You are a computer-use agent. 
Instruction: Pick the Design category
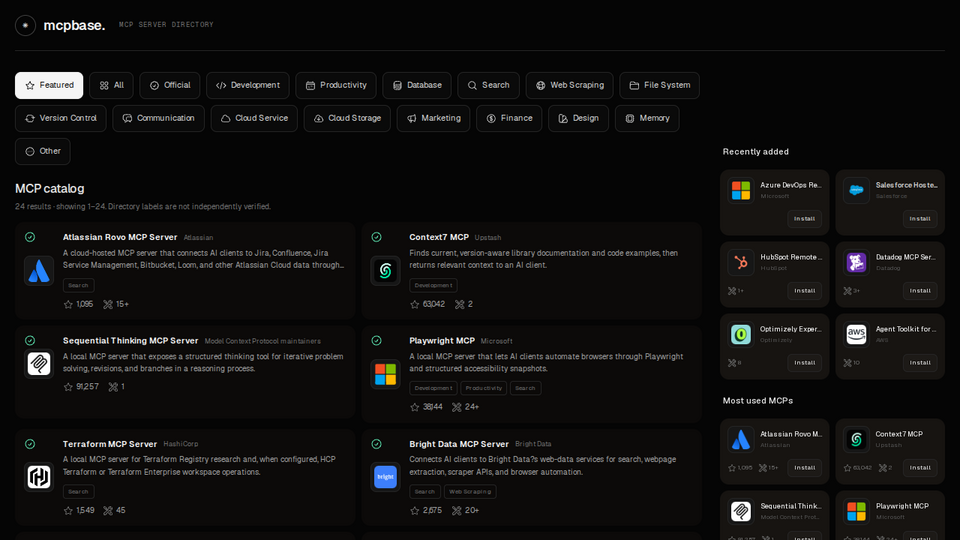point(579,119)
